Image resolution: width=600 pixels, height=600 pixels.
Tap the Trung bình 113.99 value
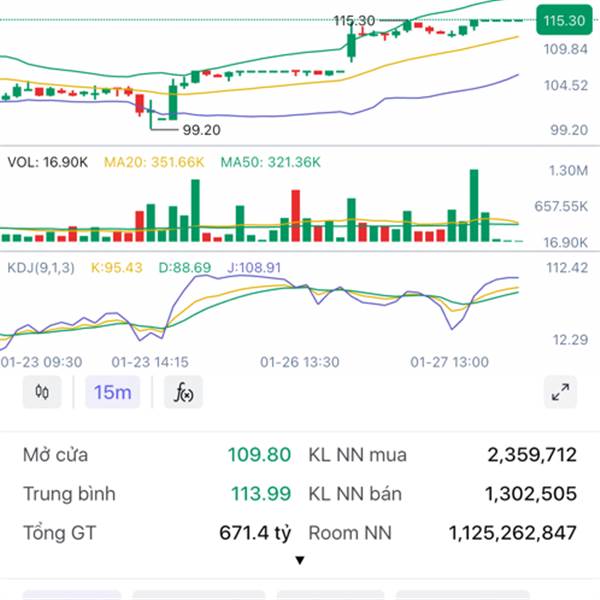(x=261, y=494)
